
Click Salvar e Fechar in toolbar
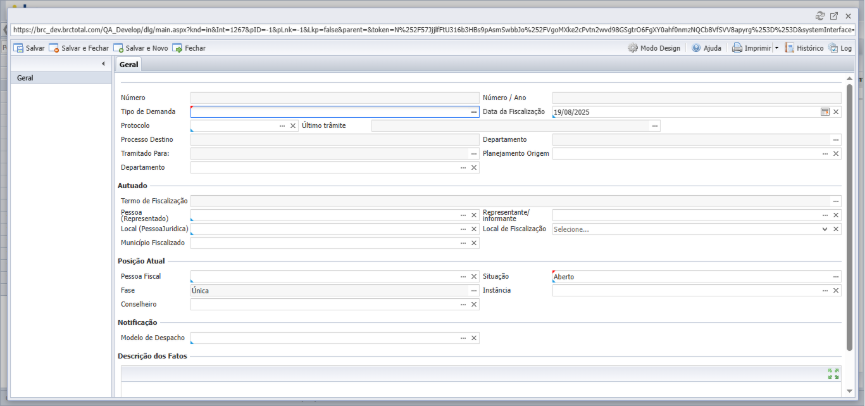pyautogui.click(x=79, y=49)
